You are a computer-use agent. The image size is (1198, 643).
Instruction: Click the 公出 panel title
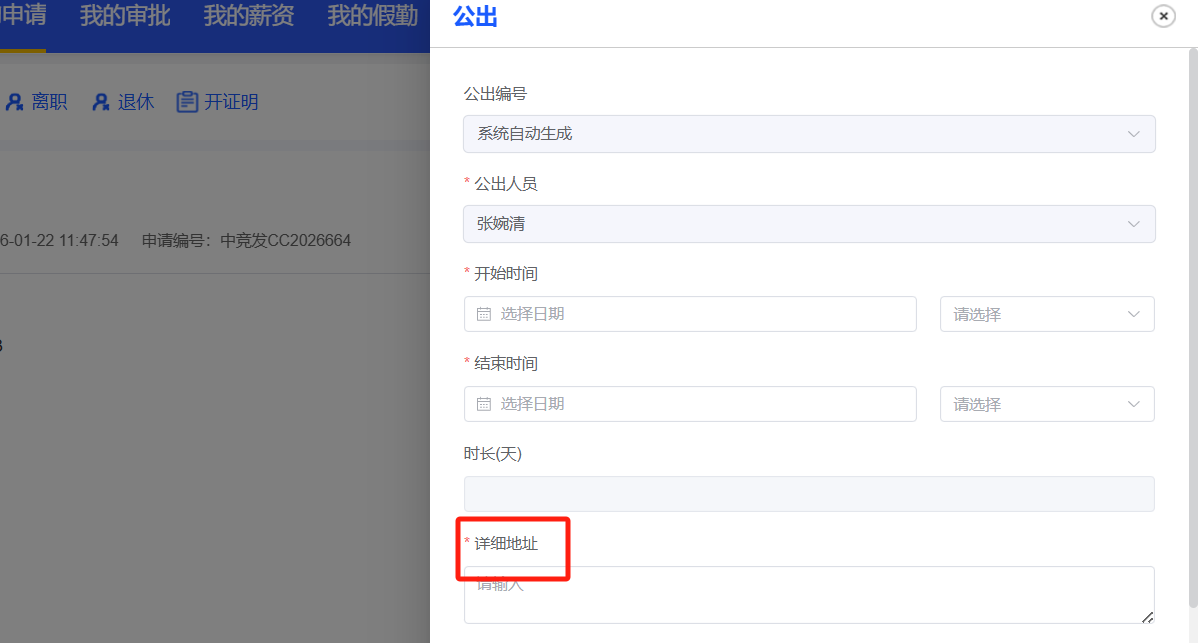click(x=475, y=16)
